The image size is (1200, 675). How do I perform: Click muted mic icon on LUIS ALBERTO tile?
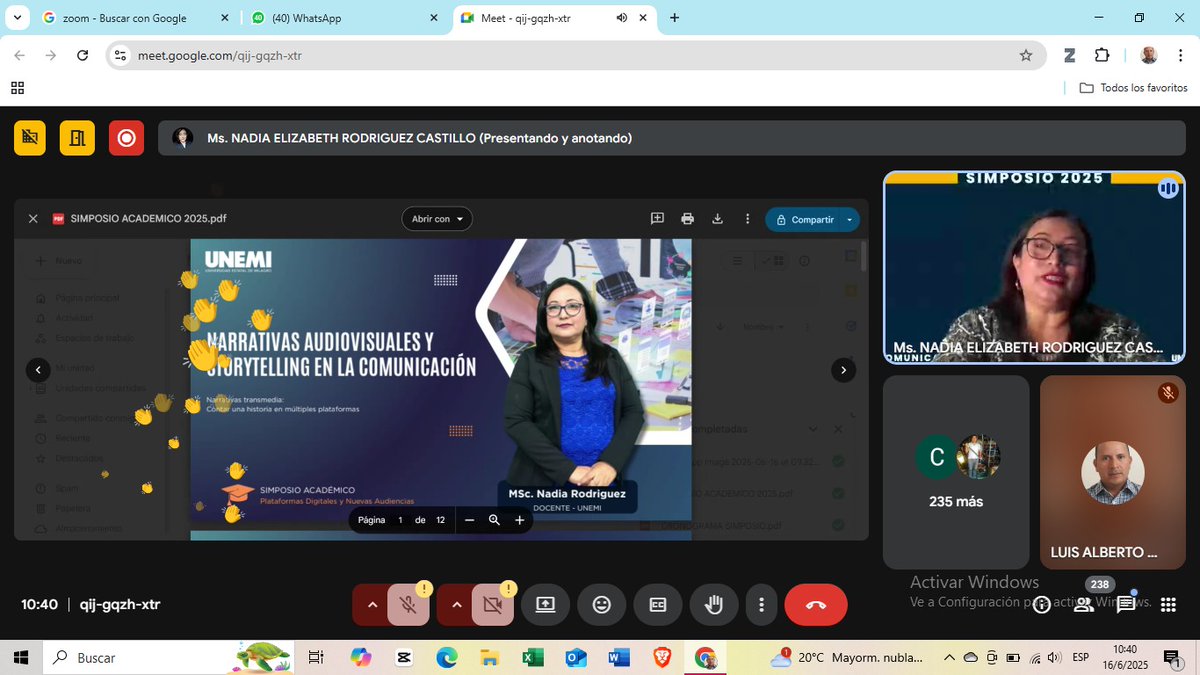pos(1168,393)
